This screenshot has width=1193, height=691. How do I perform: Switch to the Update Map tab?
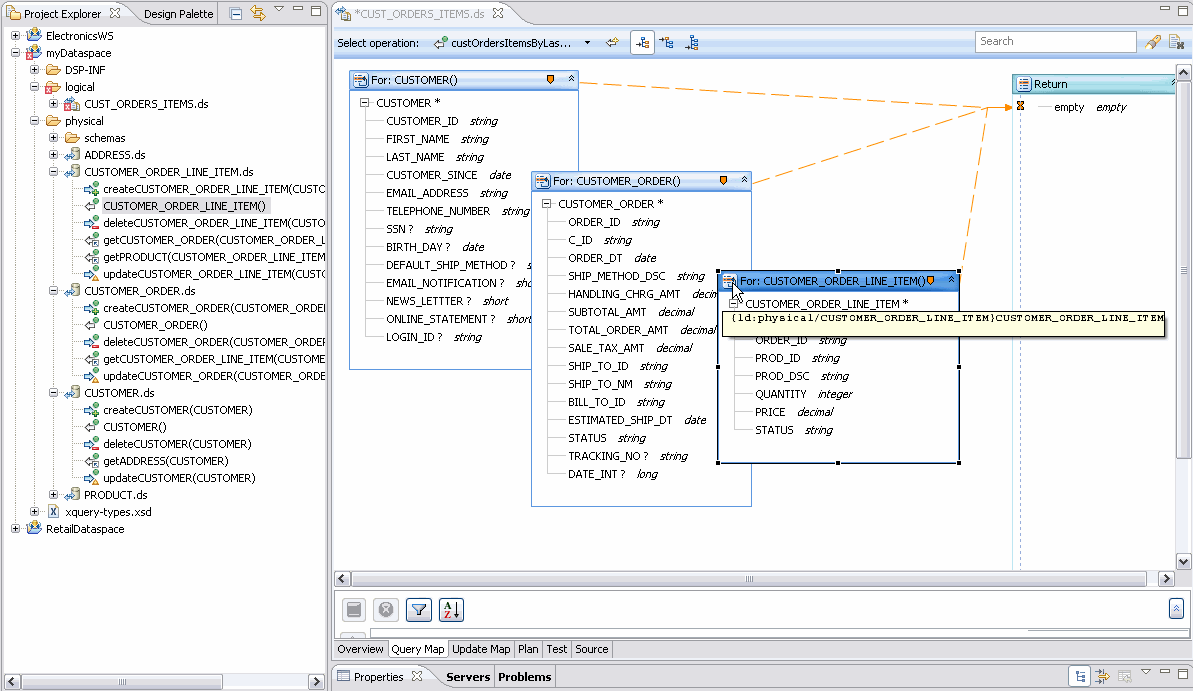[481, 649]
